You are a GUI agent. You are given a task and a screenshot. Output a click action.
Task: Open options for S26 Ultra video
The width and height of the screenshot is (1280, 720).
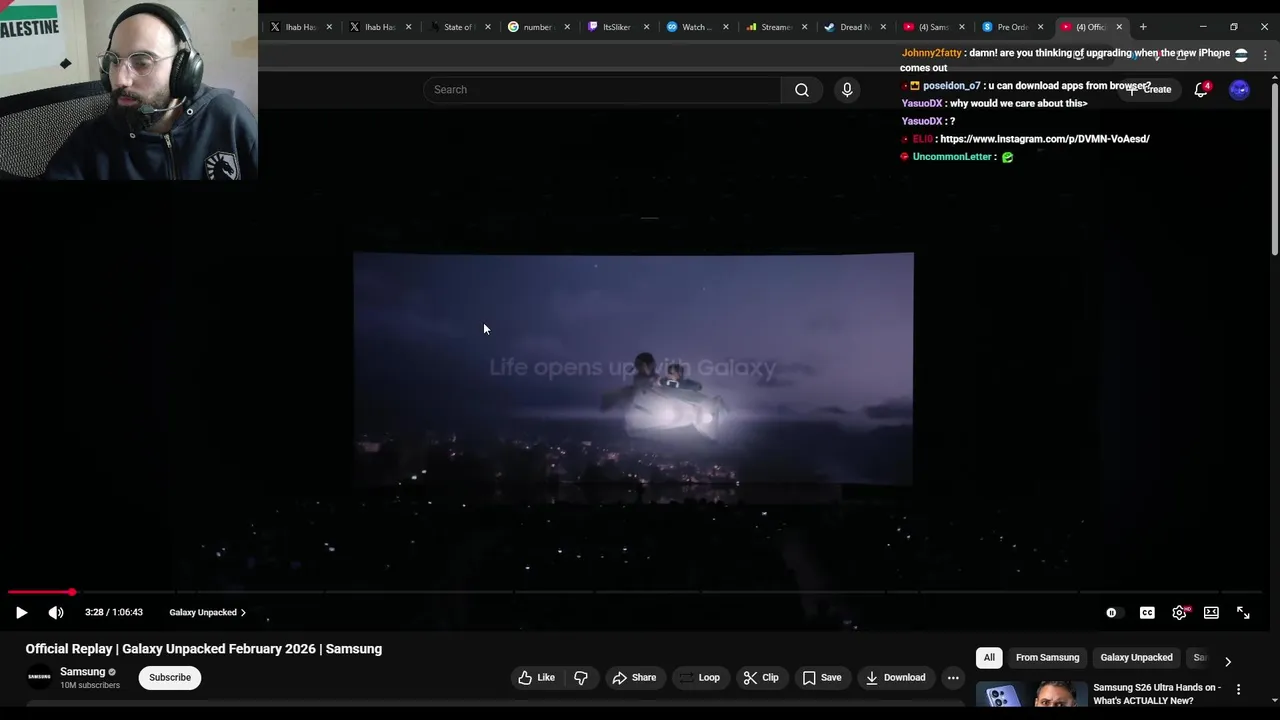tap(1238, 689)
